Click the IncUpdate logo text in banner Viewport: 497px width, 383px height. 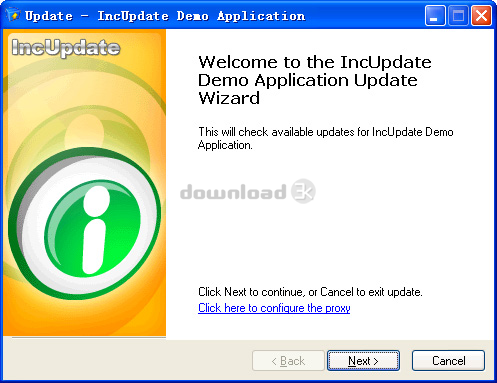(66, 48)
